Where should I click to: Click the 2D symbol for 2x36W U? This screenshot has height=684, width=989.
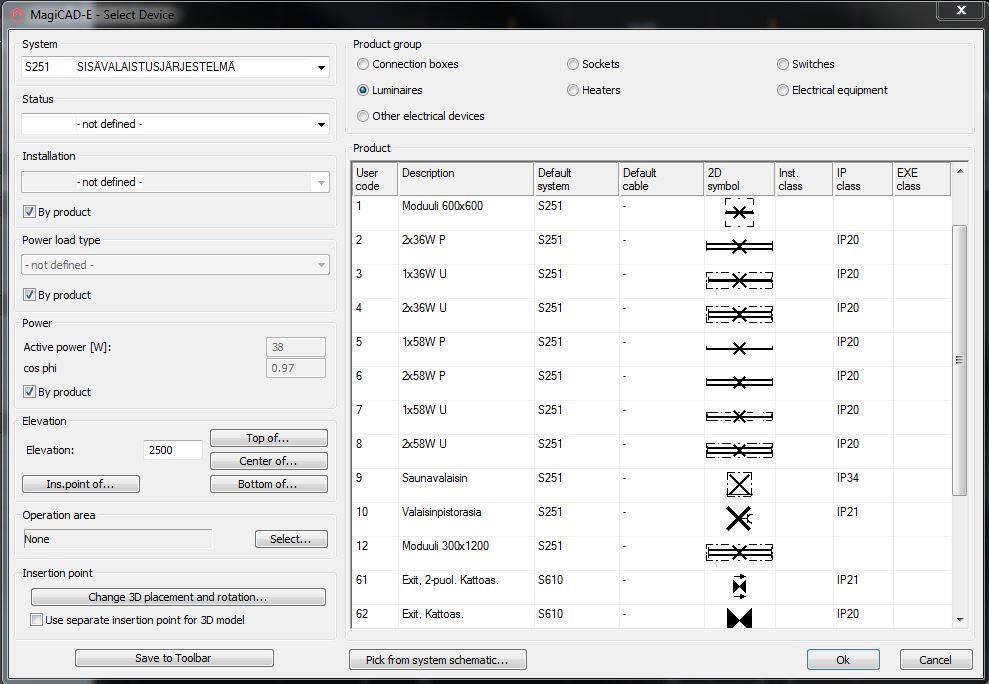click(x=739, y=314)
